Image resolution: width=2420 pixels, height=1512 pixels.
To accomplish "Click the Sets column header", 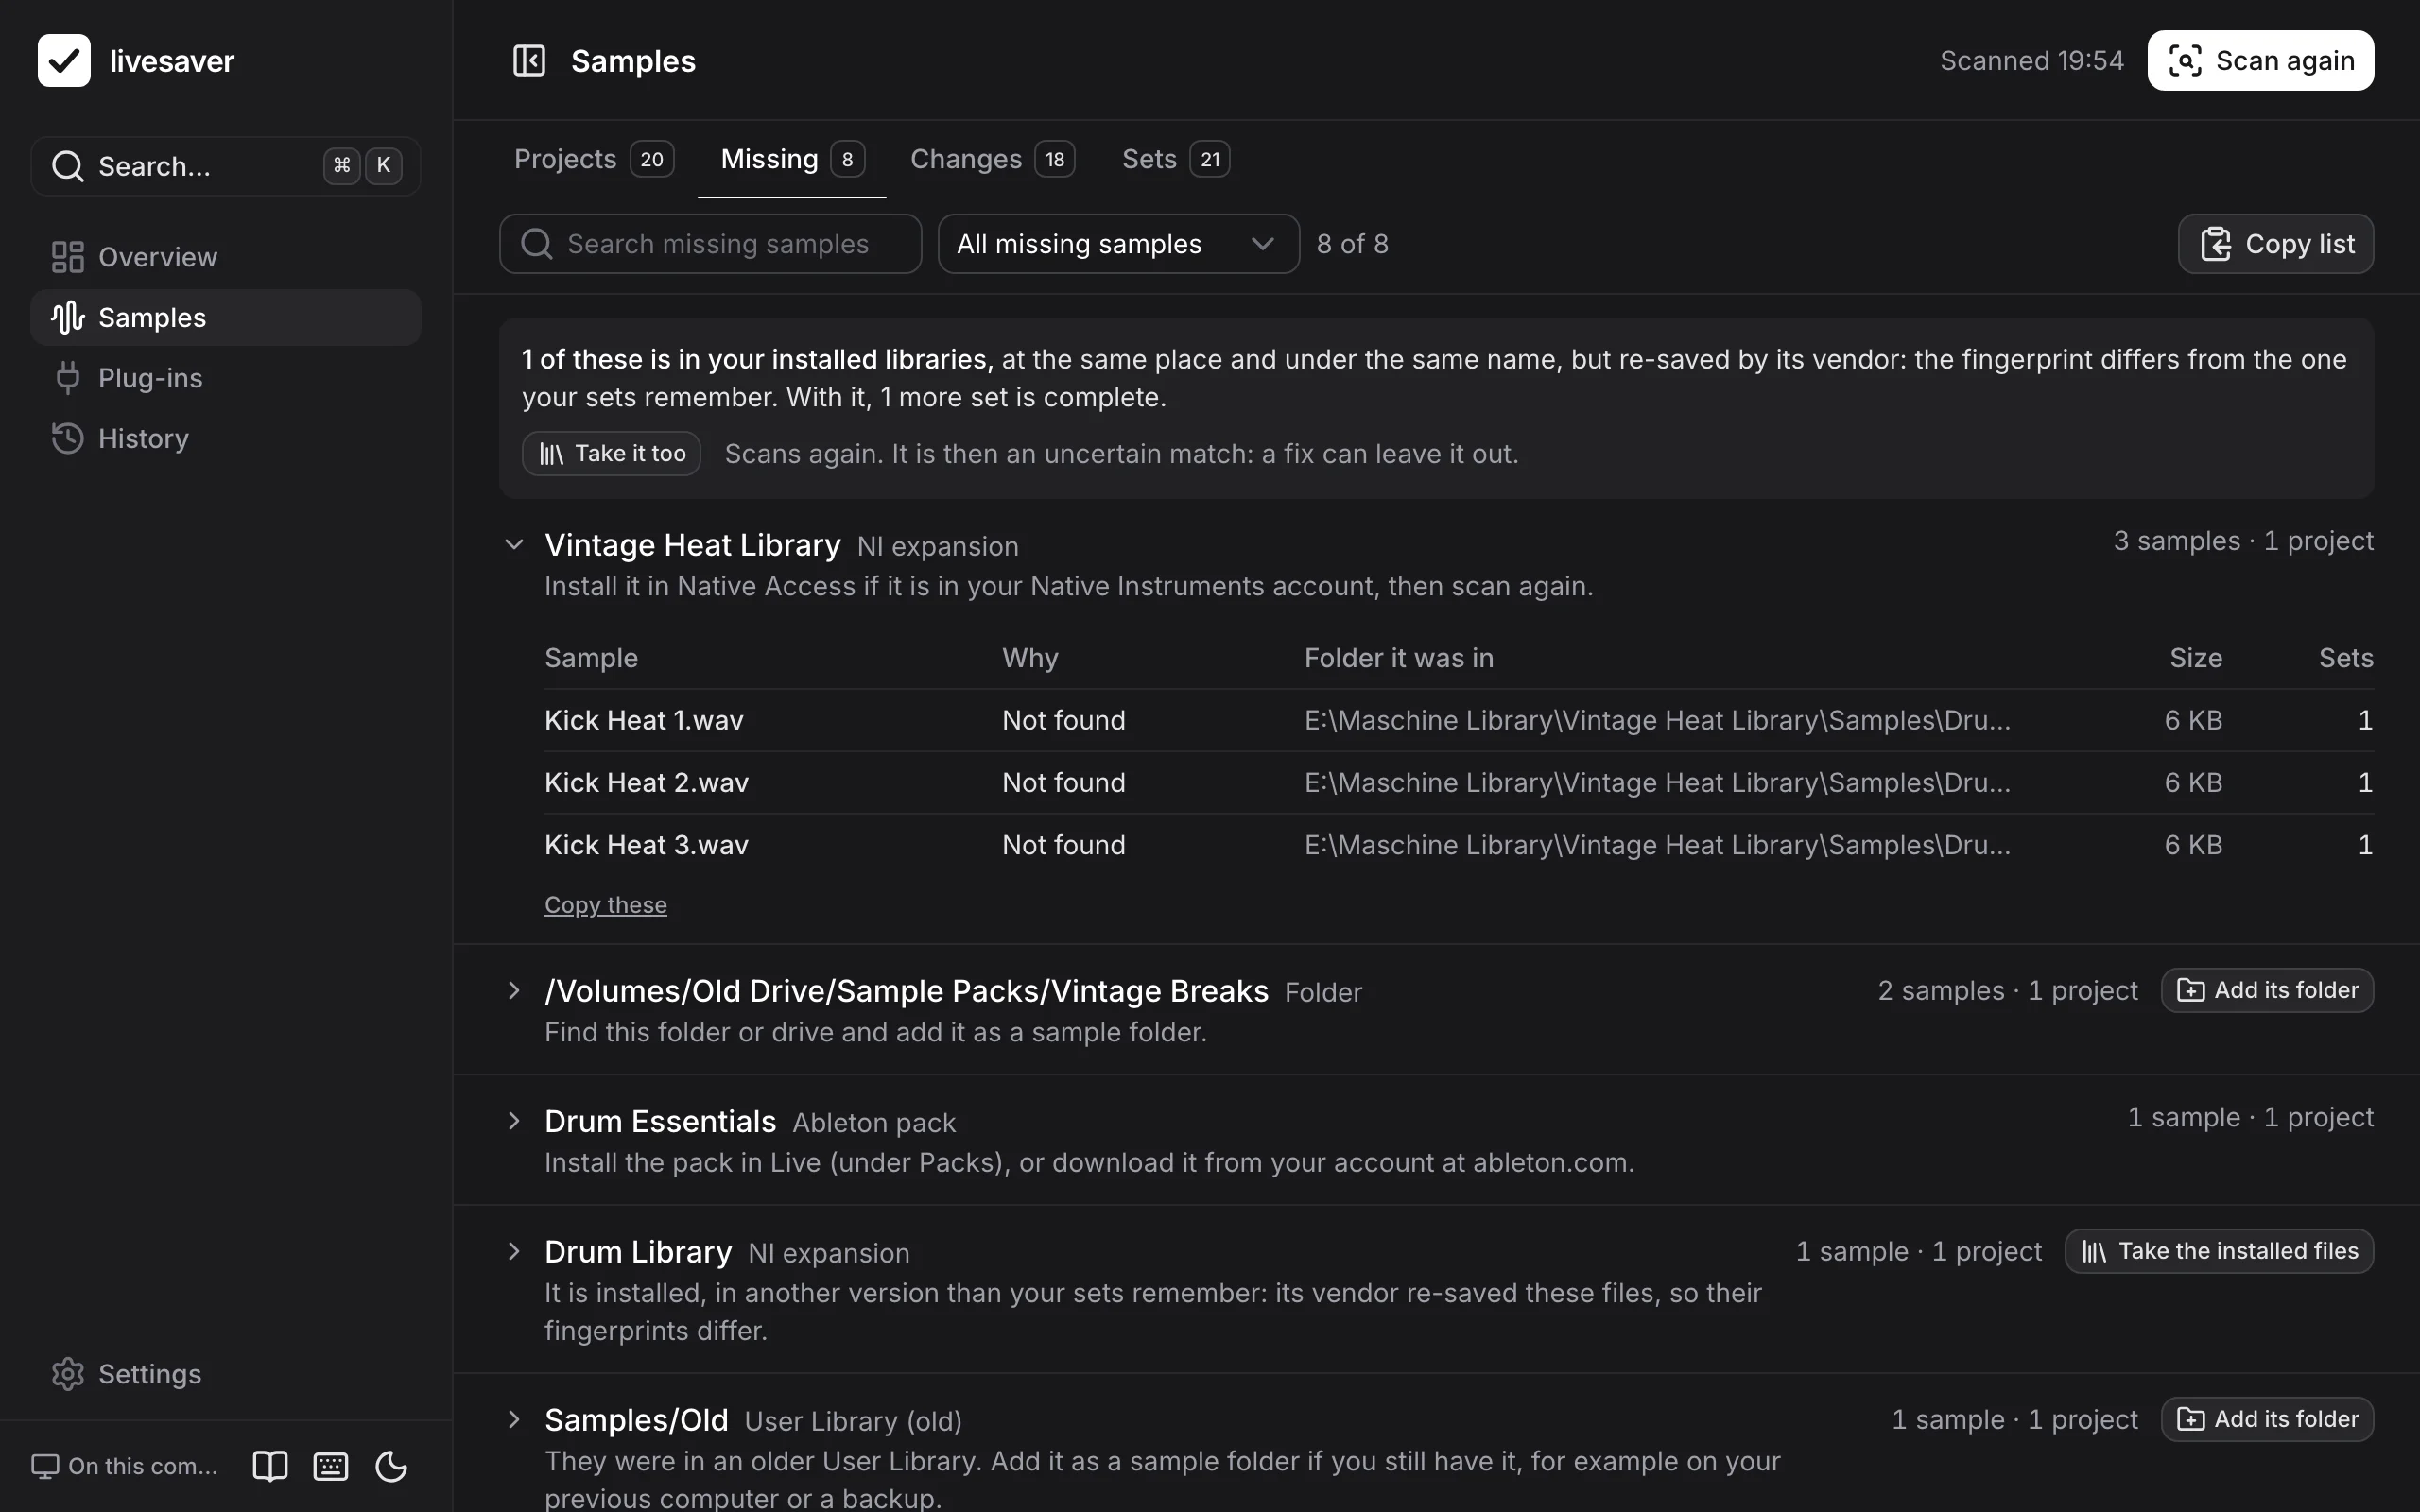I will (x=2346, y=658).
